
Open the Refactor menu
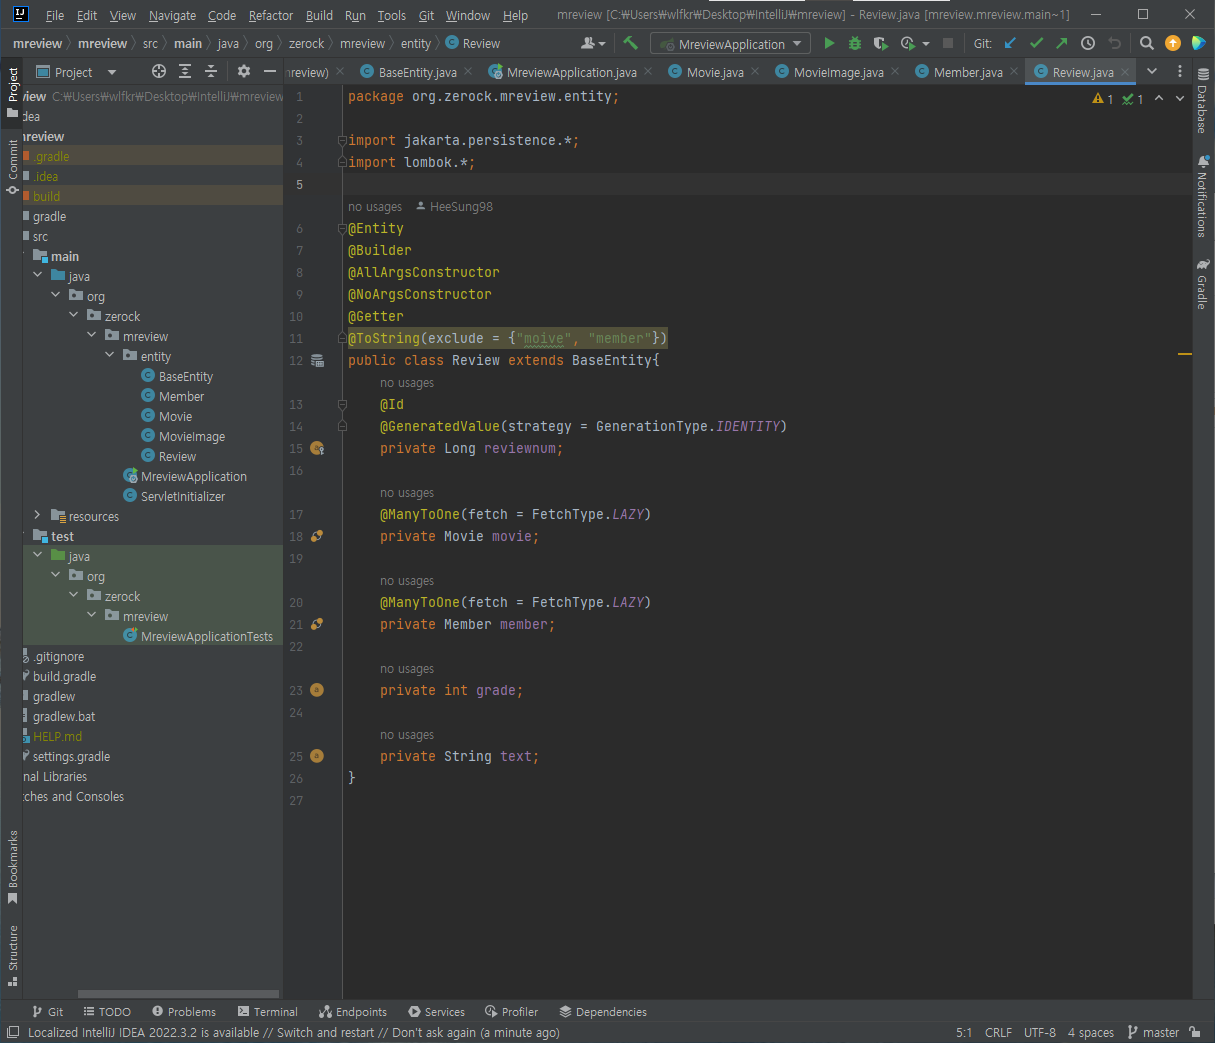click(271, 15)
